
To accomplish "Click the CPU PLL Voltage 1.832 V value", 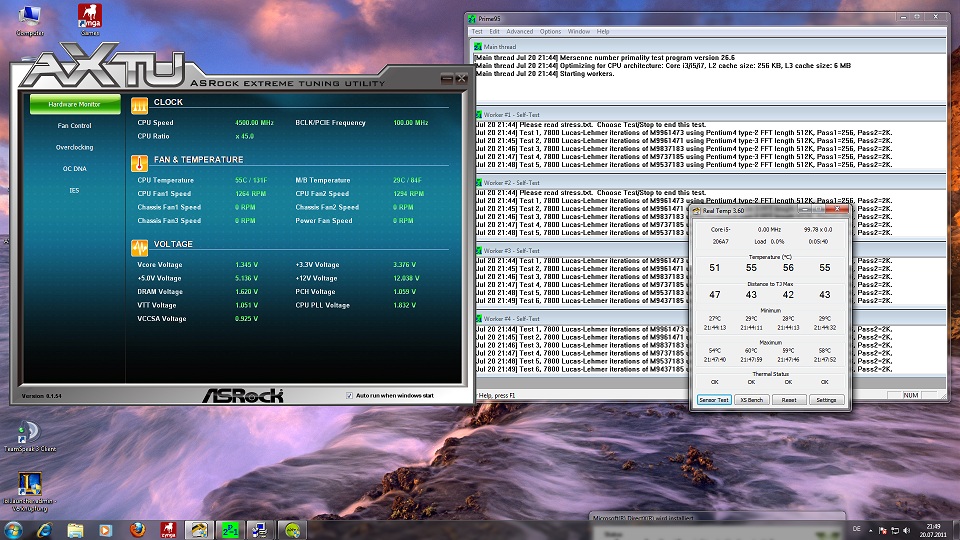I will click(x=404, y=305).
